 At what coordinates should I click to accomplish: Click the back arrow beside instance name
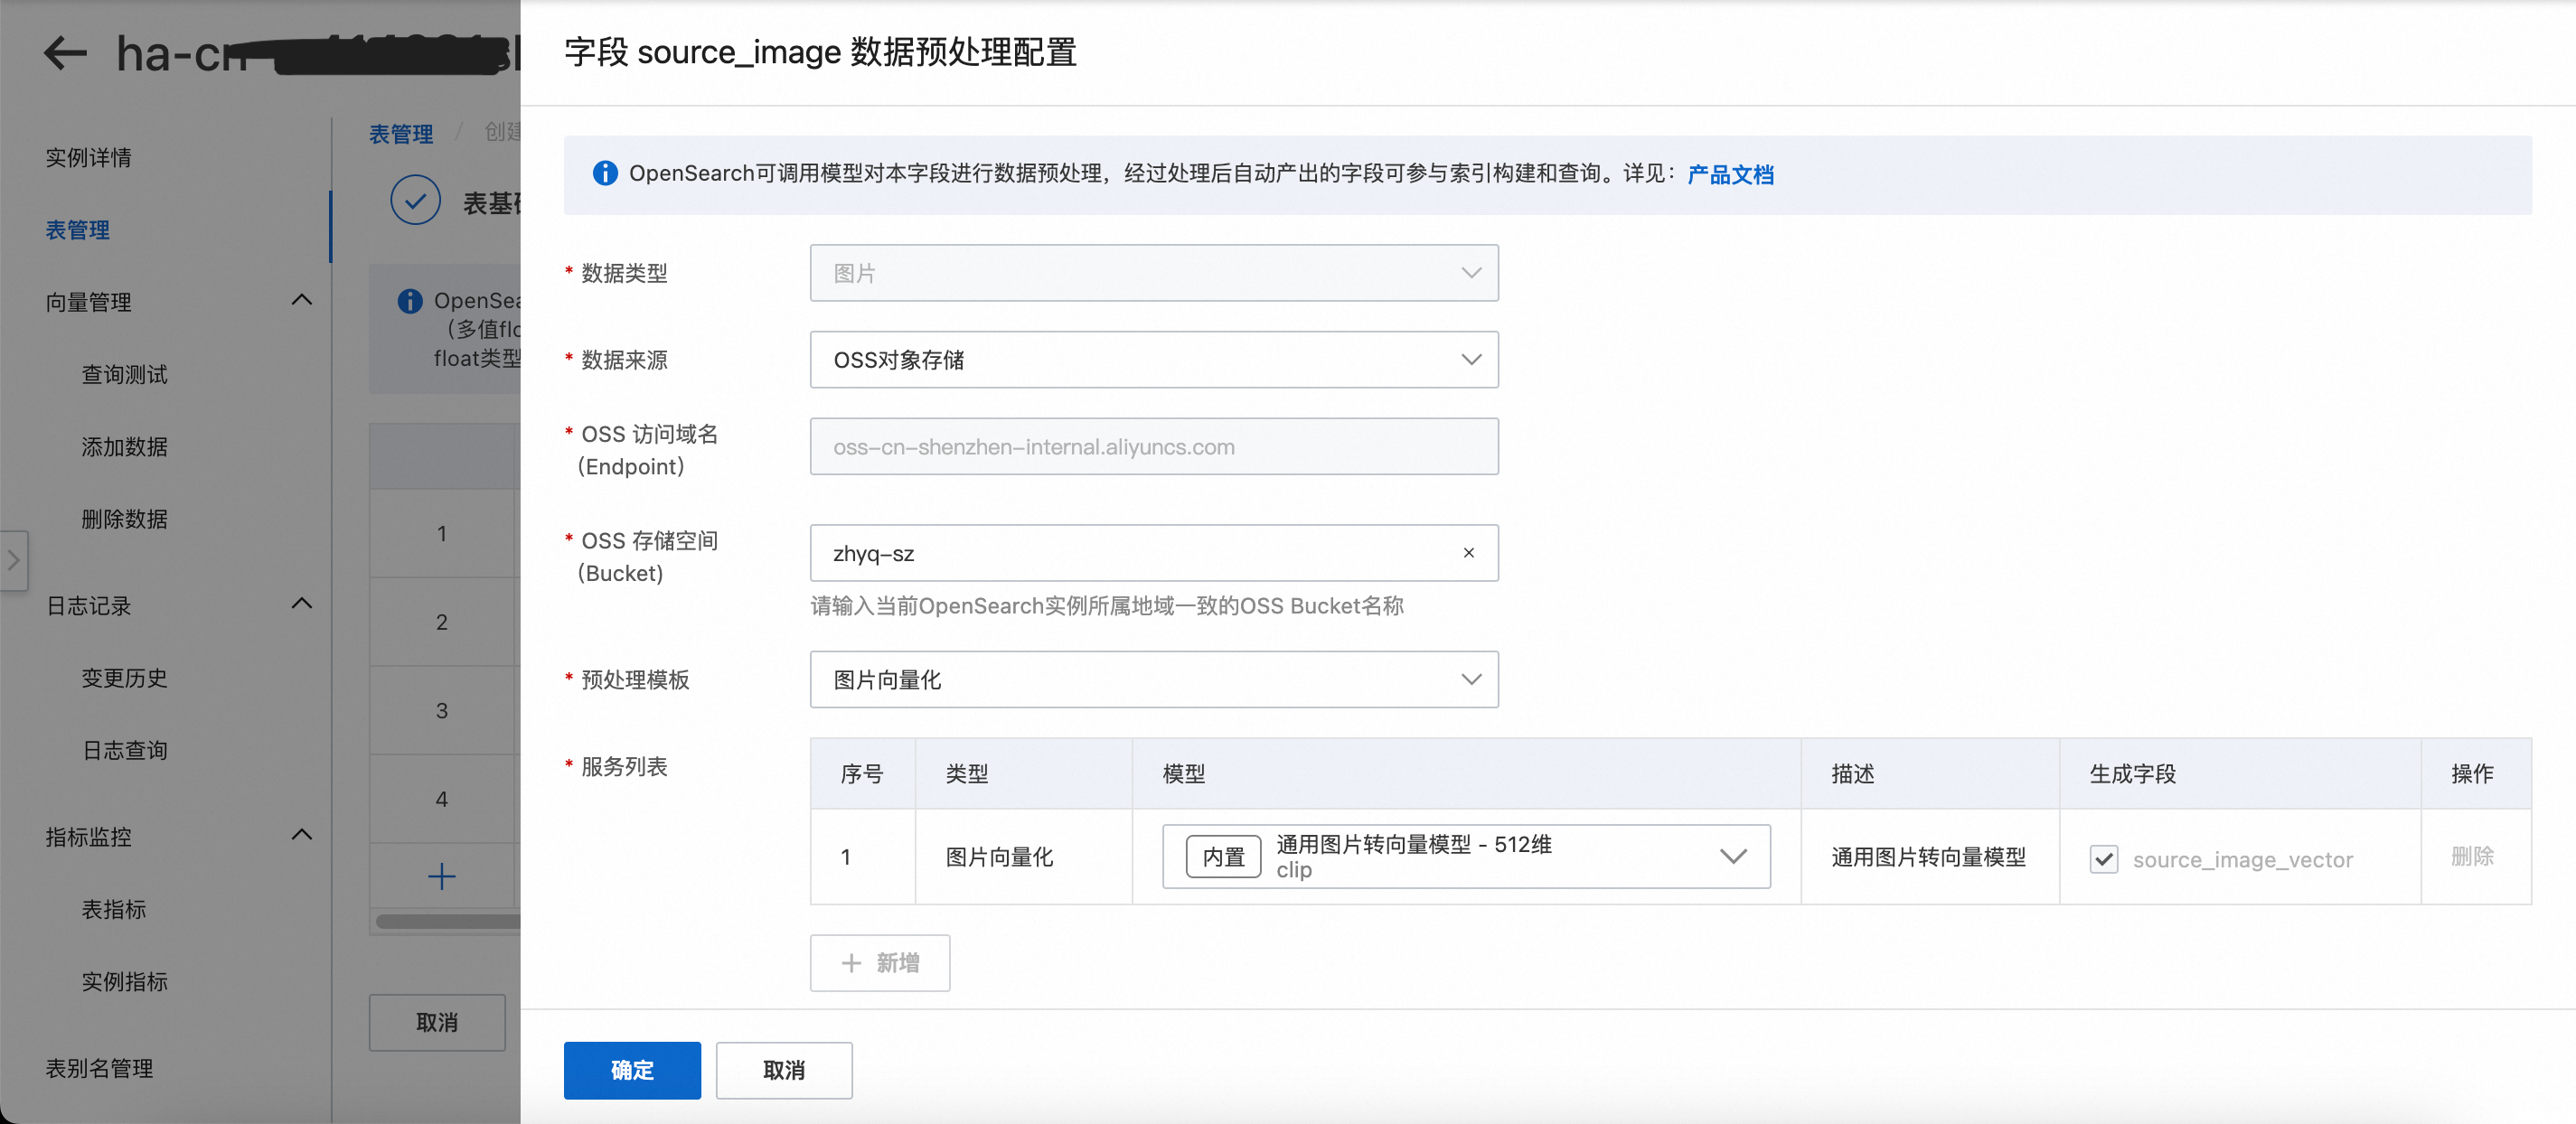(66, 53)
